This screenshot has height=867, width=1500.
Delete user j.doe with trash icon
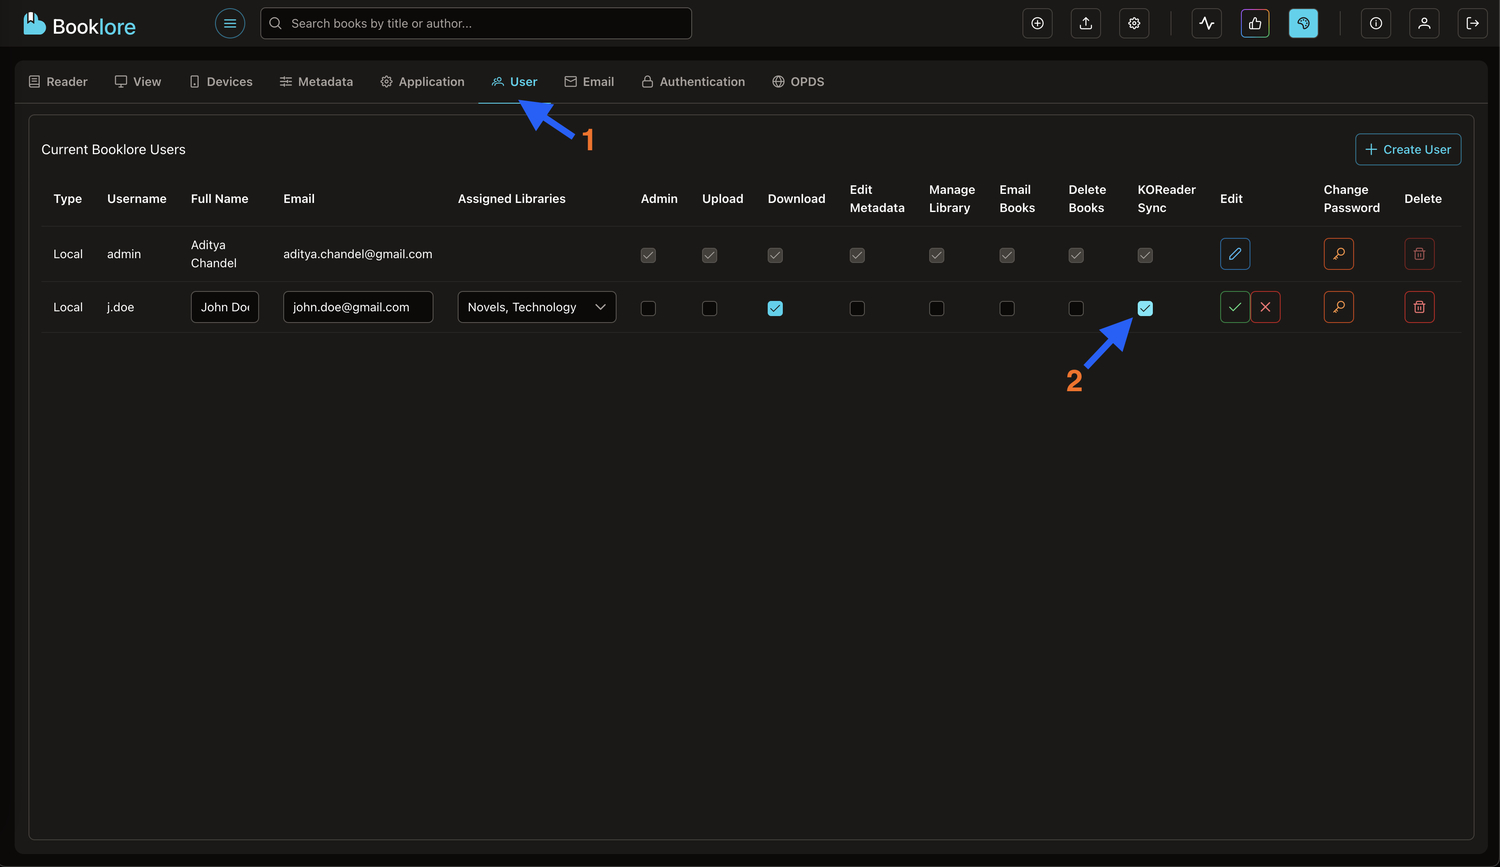tap(1419, 307)
